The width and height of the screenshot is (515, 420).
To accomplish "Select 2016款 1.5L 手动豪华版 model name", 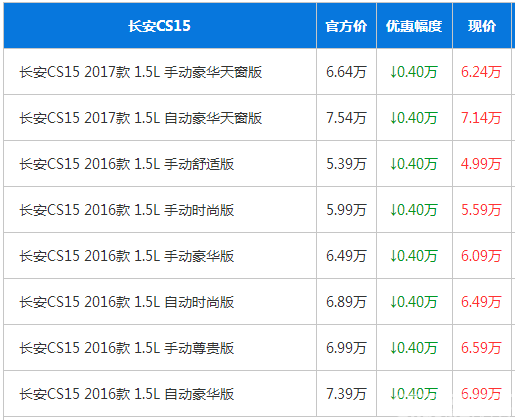I will [x=127, y=256].
